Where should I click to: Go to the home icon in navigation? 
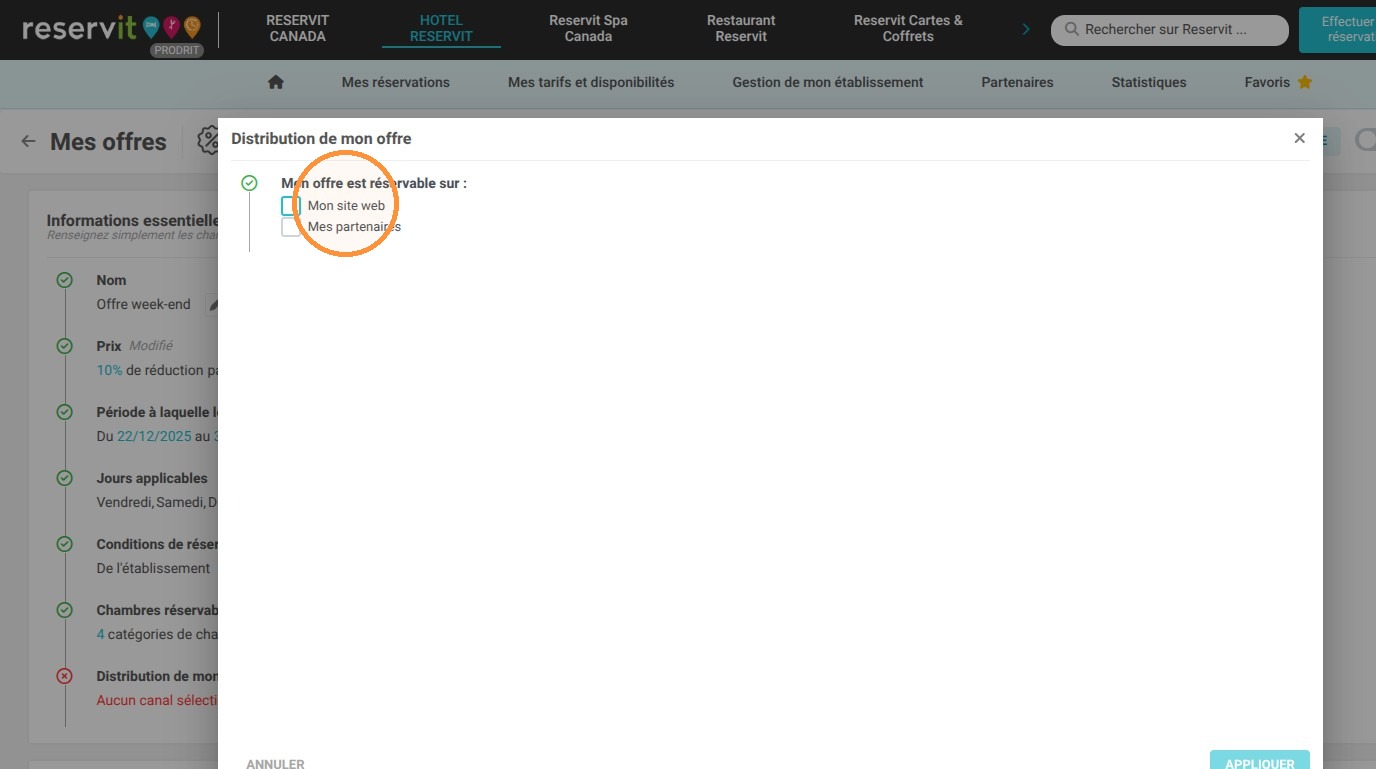(x=276, y=82)
